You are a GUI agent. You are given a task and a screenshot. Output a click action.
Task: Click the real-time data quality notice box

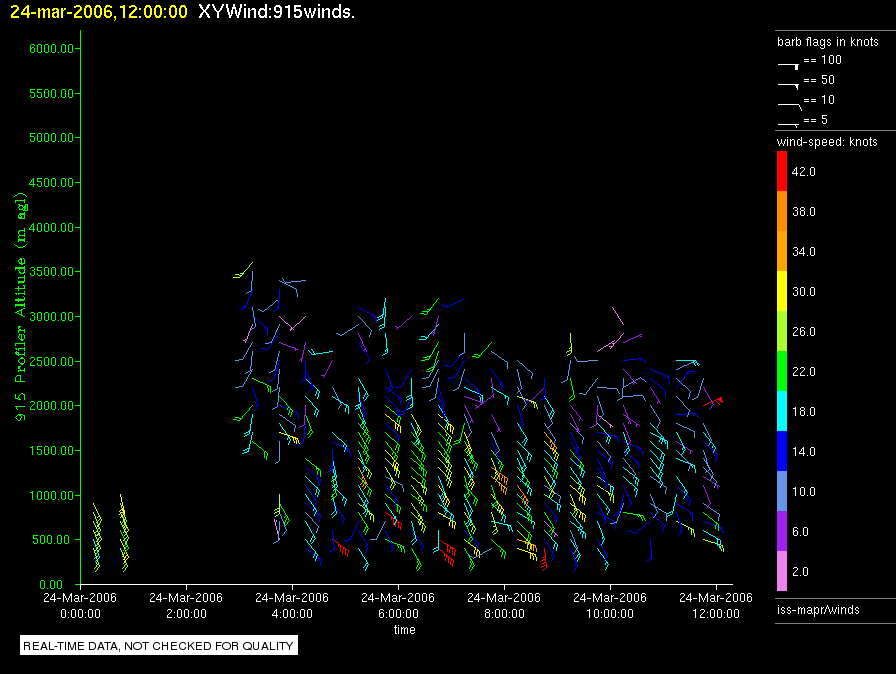(158, 646)
